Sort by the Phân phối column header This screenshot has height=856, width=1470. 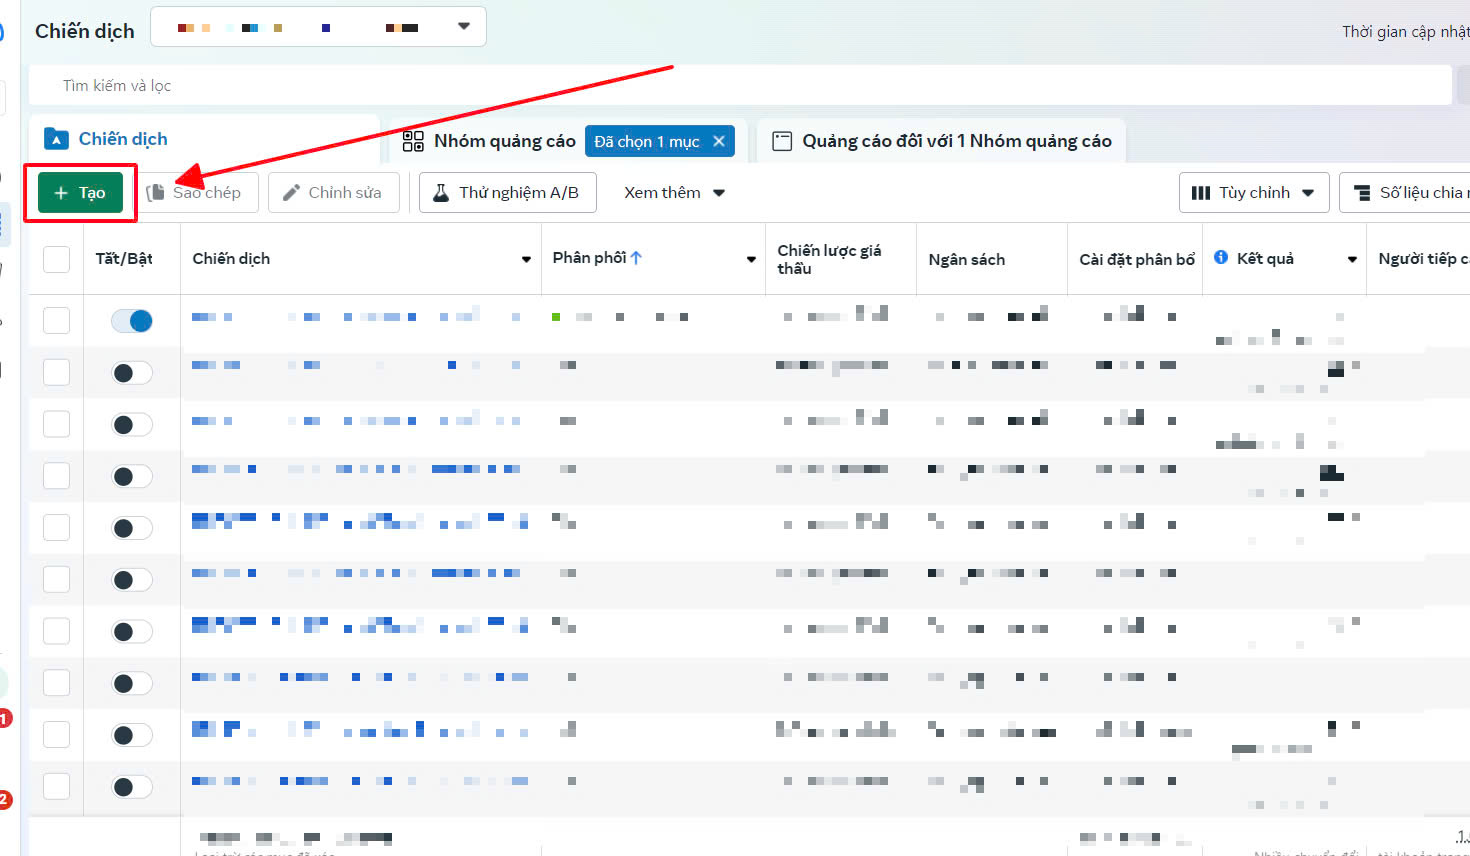[597, 258]
